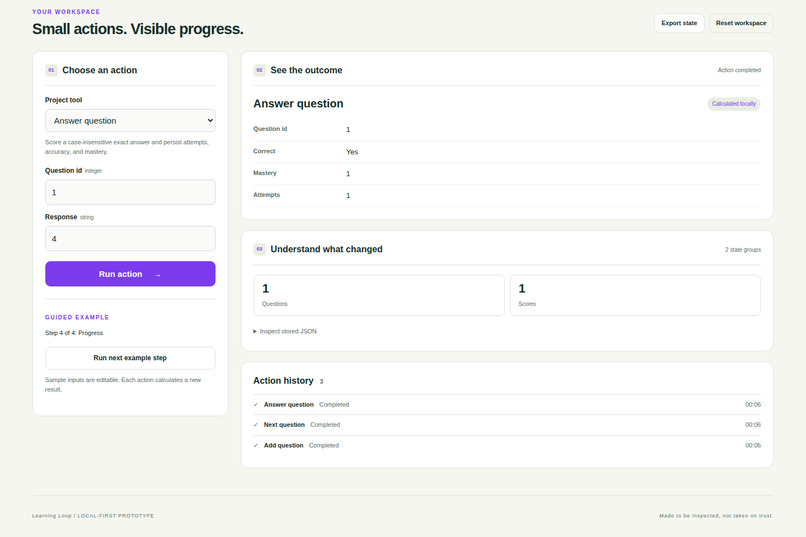
Task: Click the Export state button
Action: (679, 23)
